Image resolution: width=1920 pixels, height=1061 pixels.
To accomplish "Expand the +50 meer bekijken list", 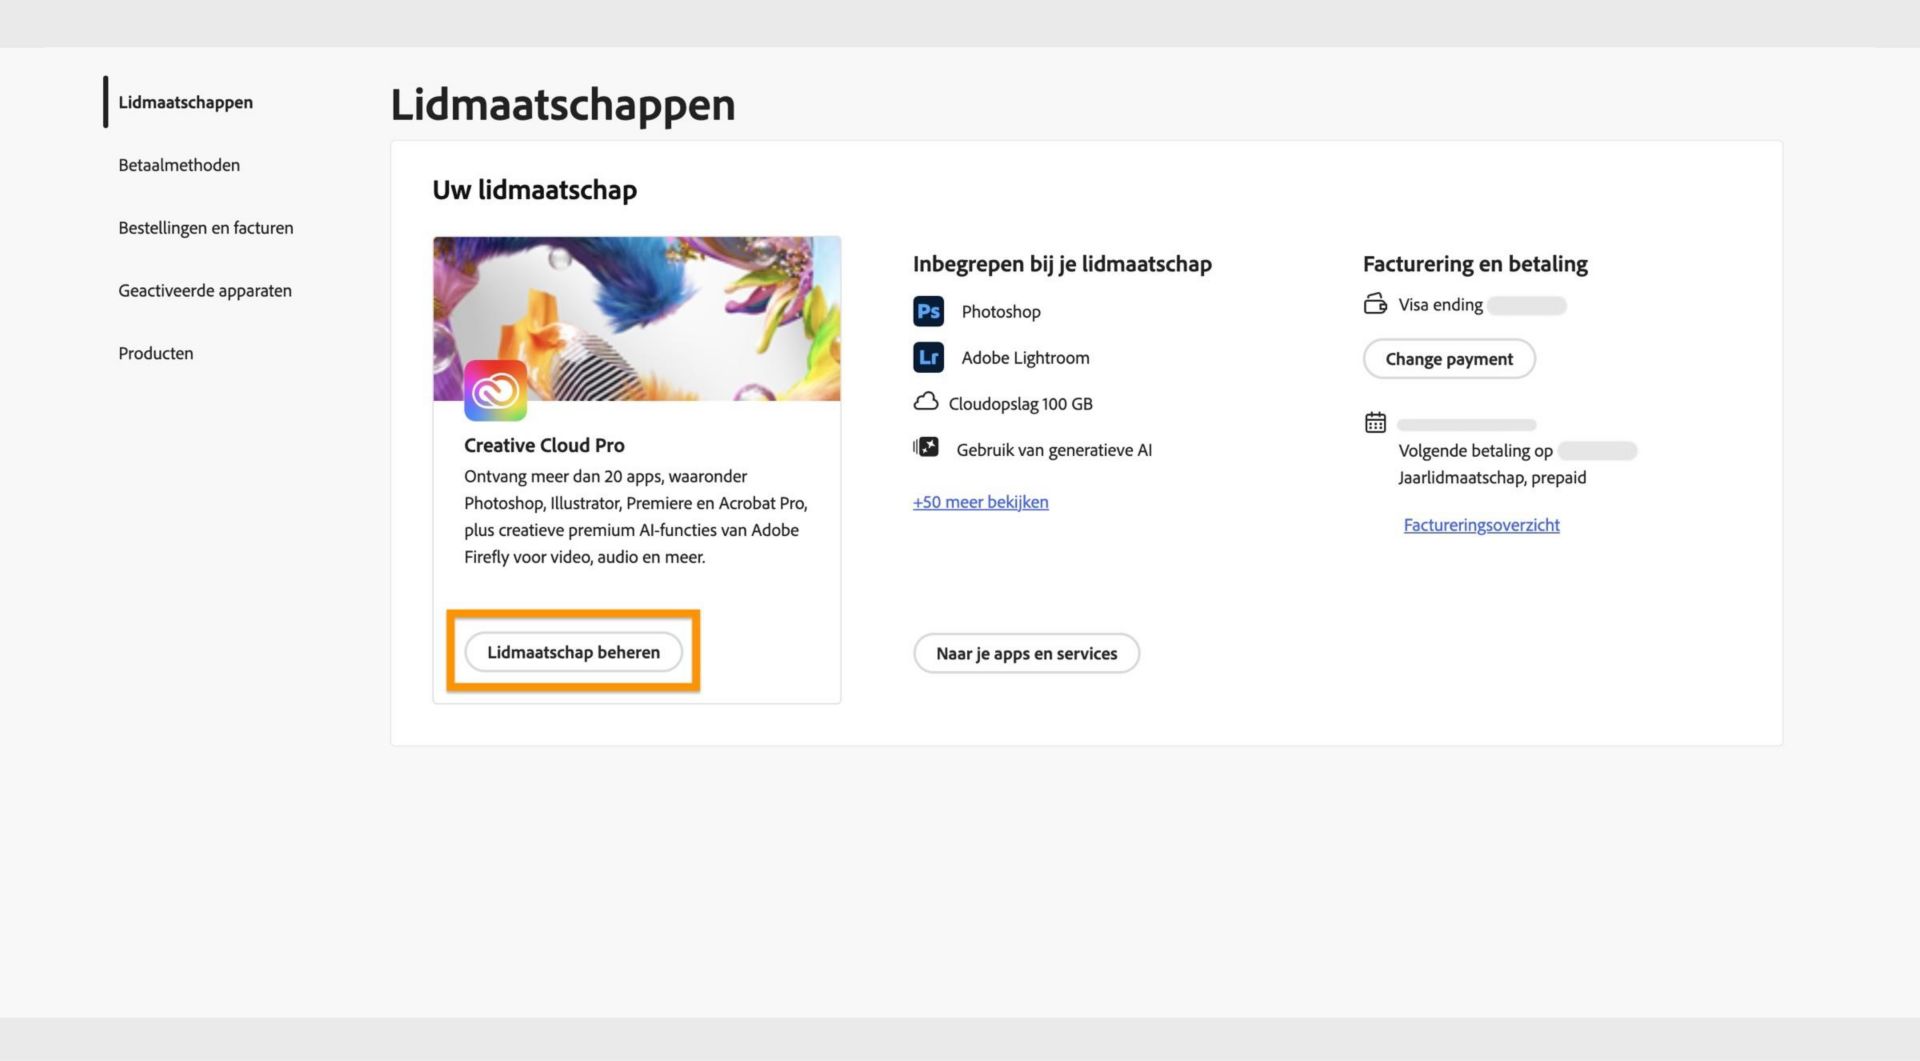I will pyautogui.click(x=979, y=501).
